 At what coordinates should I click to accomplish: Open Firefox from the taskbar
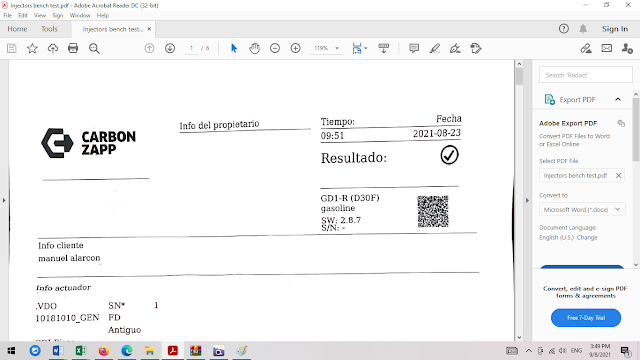point(104,351)
